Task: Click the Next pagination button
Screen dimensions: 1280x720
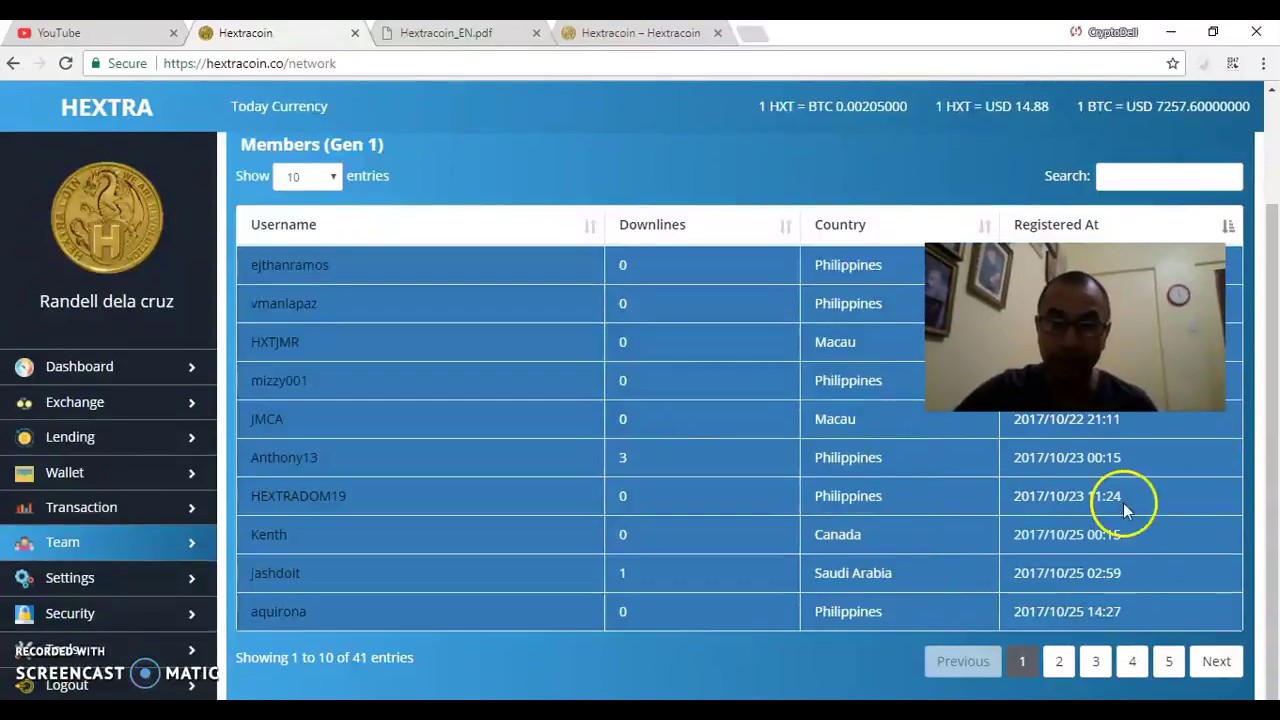Action: click(1216, 661)
